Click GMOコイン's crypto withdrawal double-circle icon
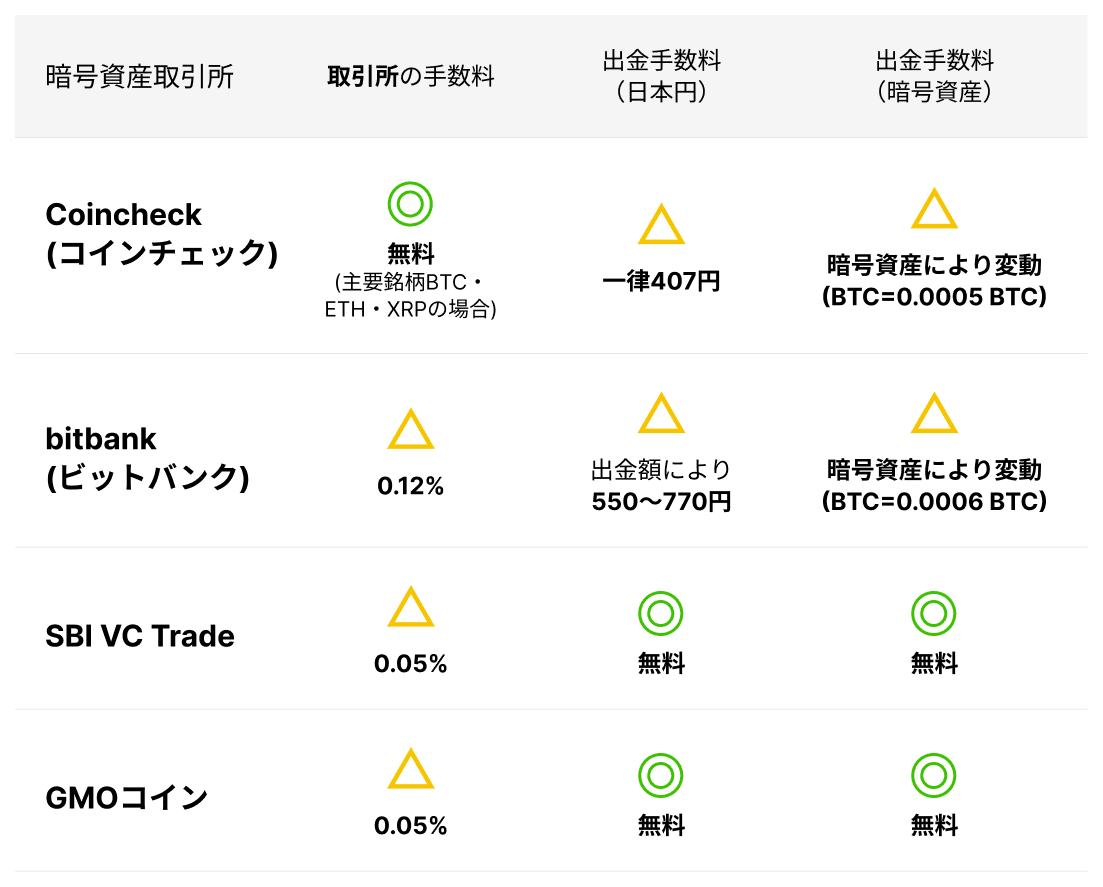This screenshot has width=1103, height=887. tap(934, 775)
